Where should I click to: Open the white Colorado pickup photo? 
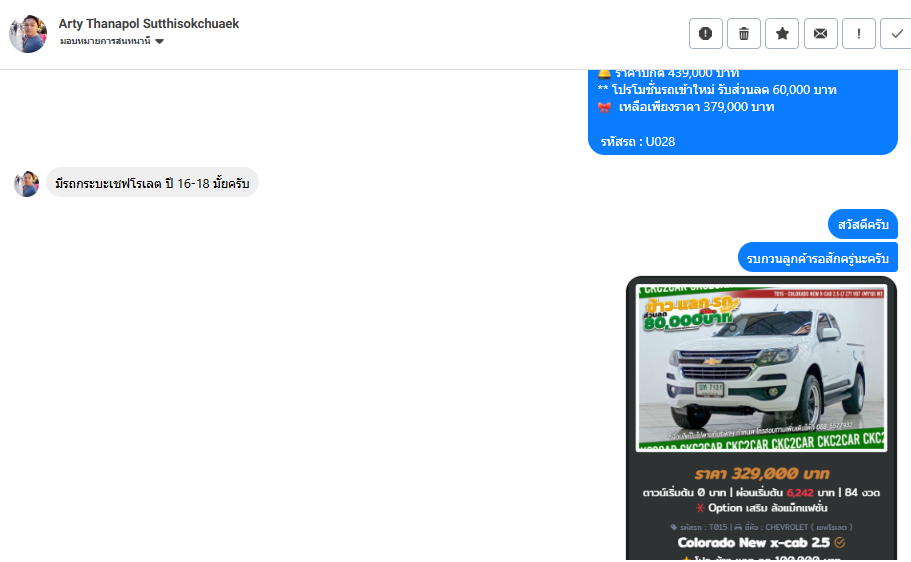pyautogui.click(x=761, y=368)
